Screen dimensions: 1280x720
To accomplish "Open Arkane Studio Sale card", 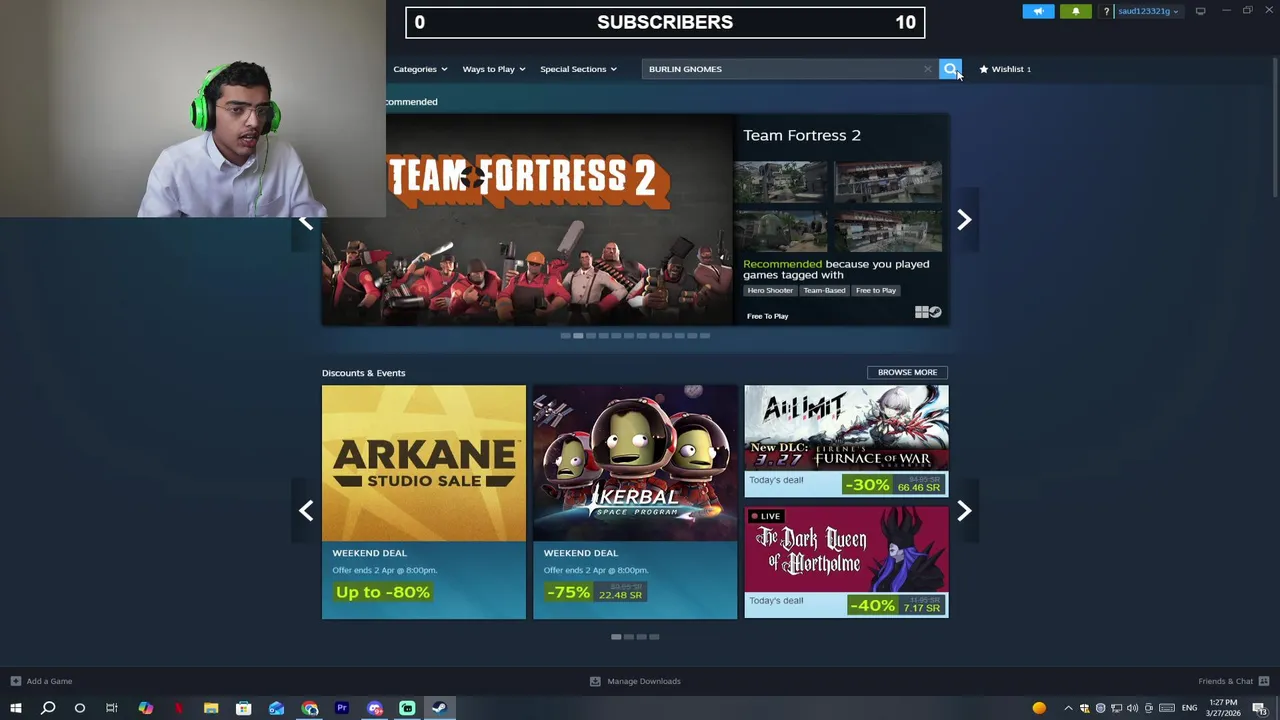I will (423, 502).
